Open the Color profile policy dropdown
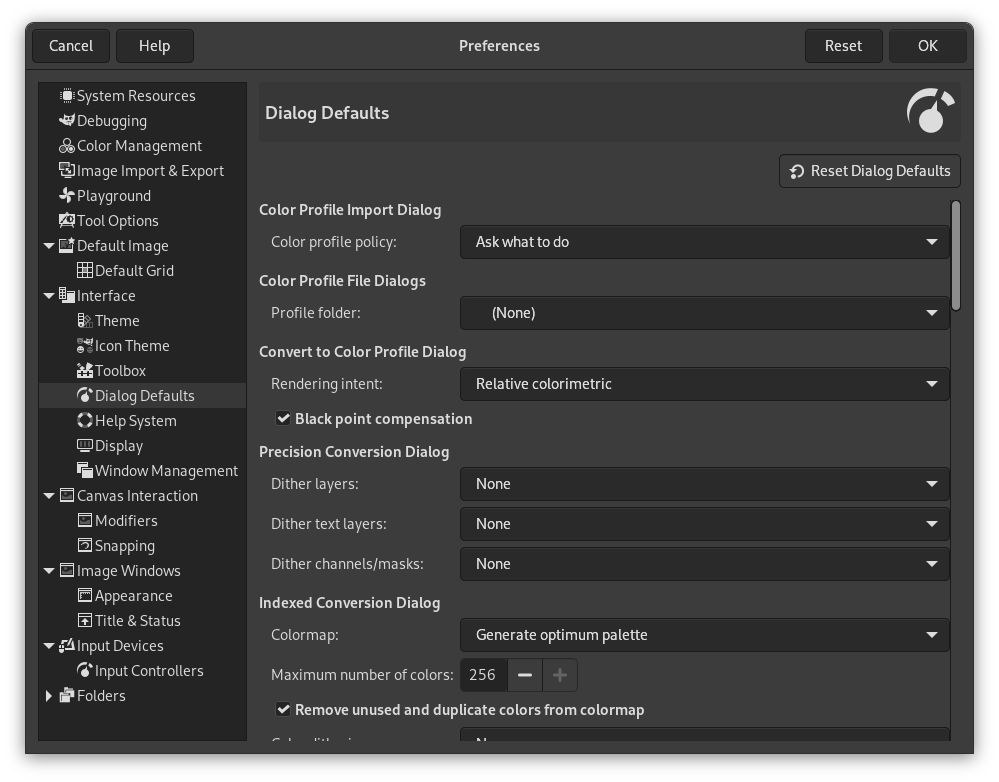Viewport: 999px width, 782px height. 704,241
